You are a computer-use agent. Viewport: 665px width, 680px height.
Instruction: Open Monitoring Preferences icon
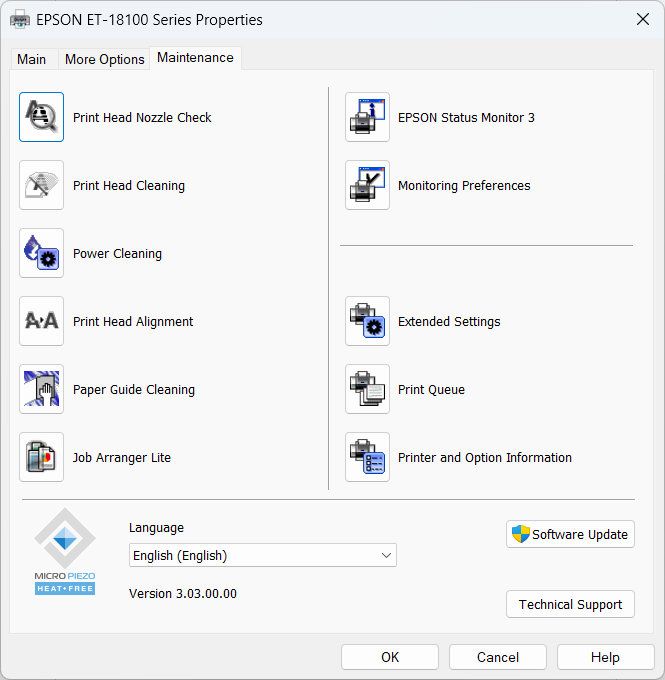coord(367,185)
